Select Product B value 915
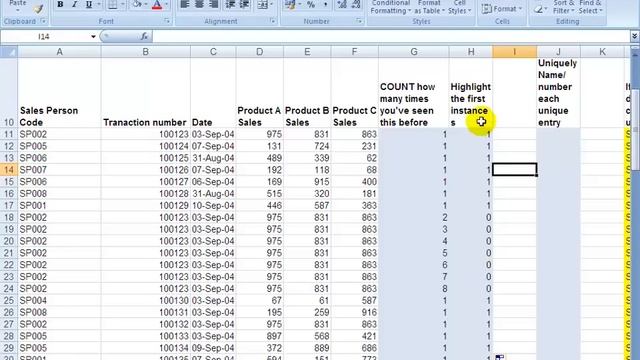The width and height of the screenshot is (640, 360). click(x=307, y=182)
